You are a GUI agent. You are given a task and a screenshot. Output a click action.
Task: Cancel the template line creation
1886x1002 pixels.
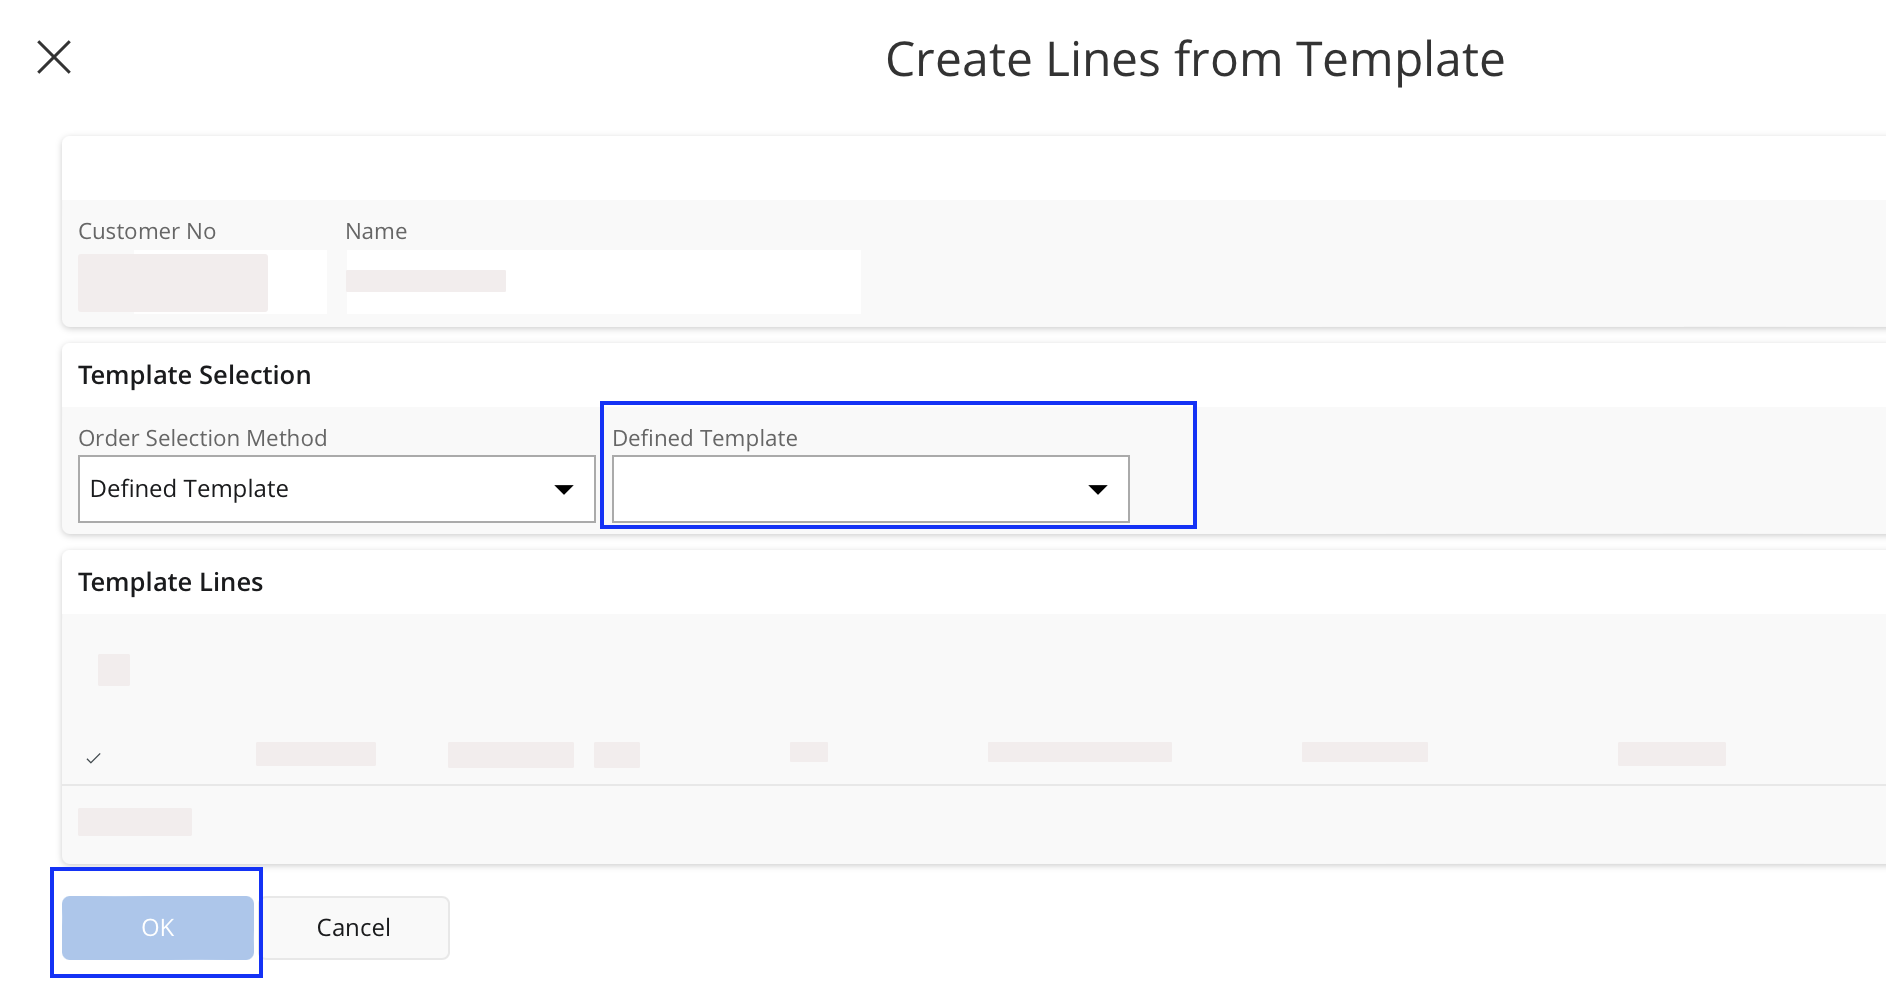[353, 928]
